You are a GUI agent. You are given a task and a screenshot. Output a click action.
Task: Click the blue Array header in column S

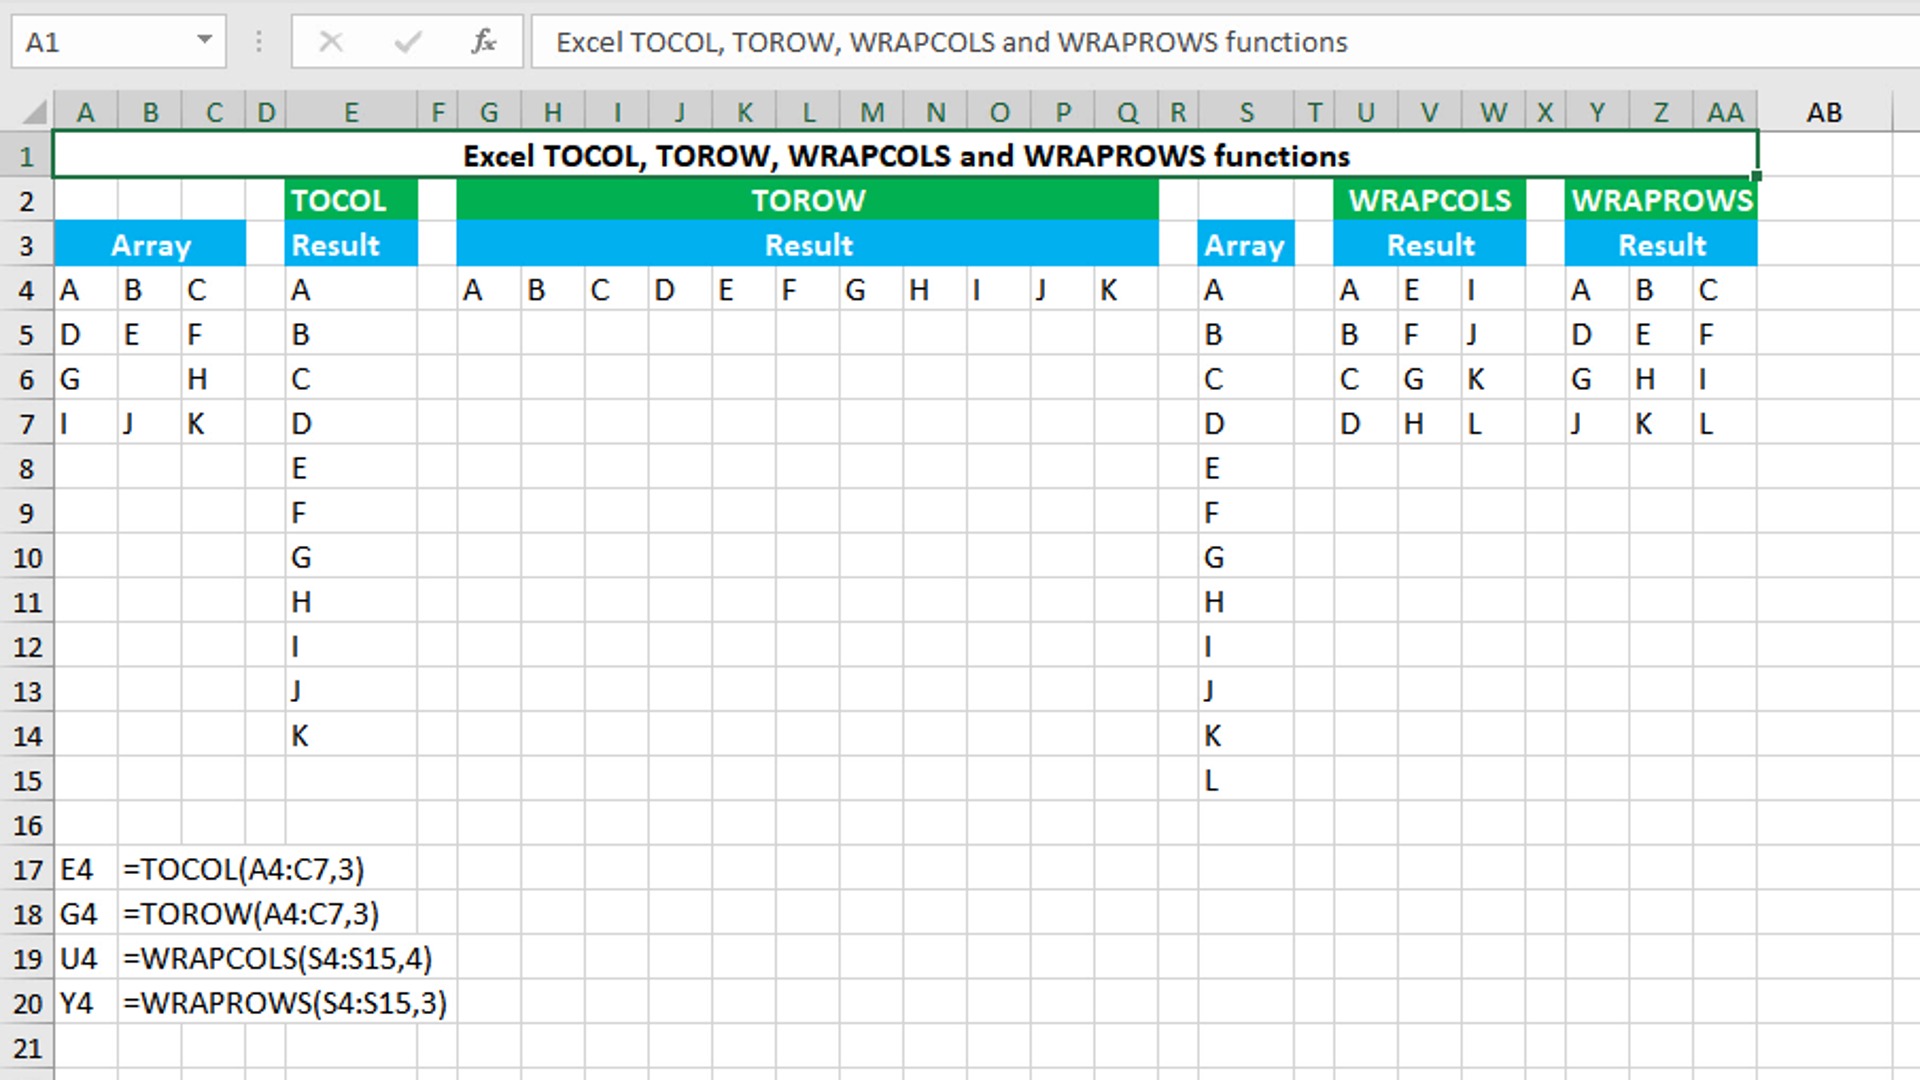click(x=1246, y=245)
